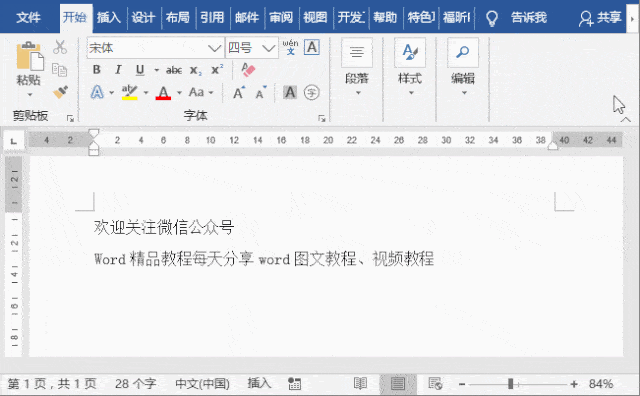This screenshot has width=640, height=396.
Task: Open Clipboard pane launcher
Action: coord(70,118)
